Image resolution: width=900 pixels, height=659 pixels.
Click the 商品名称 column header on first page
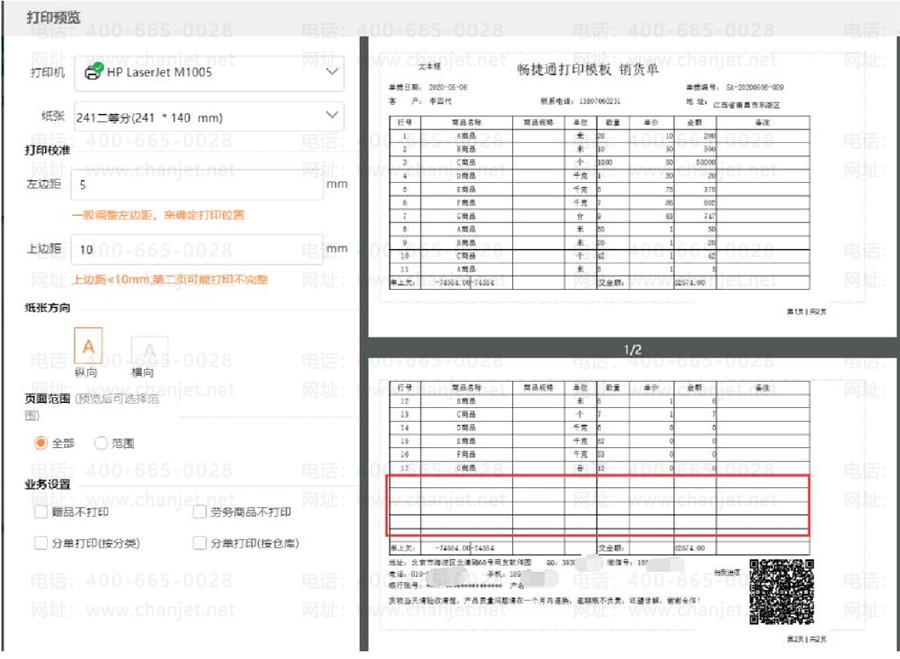point(467,122)
